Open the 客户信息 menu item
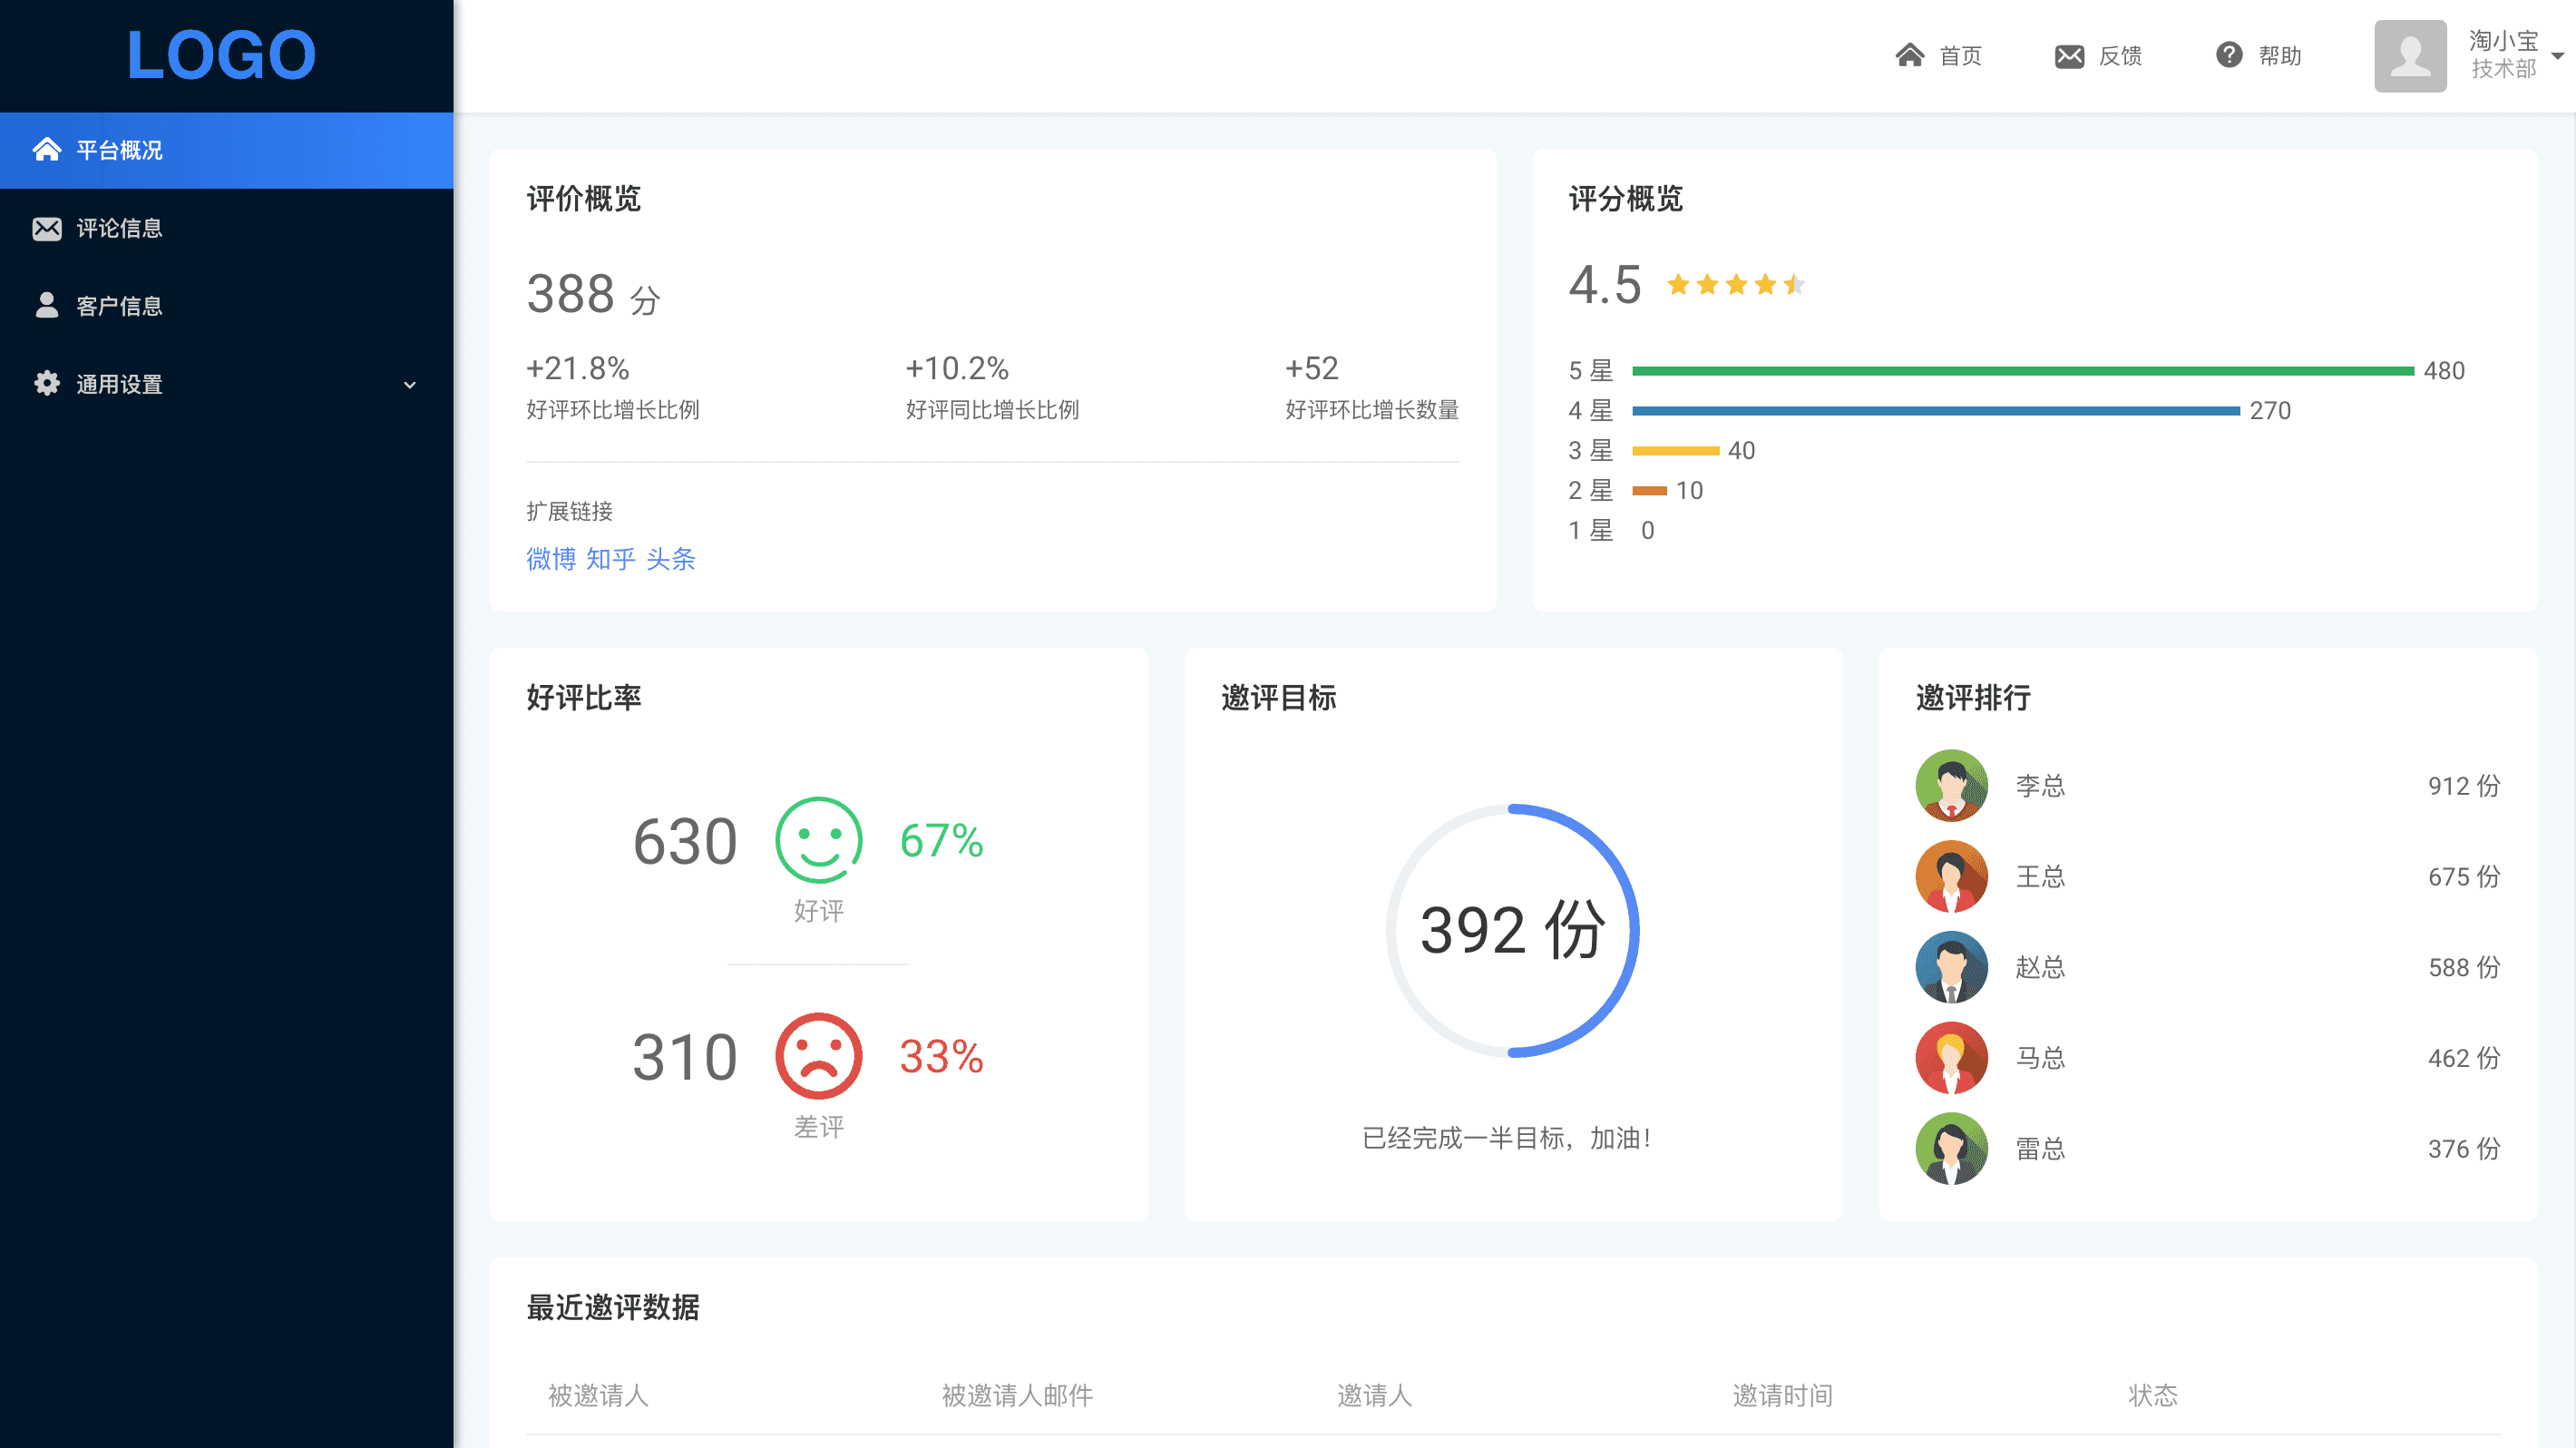This screenshot has height=1448, width=2576. tap(226, 306)
